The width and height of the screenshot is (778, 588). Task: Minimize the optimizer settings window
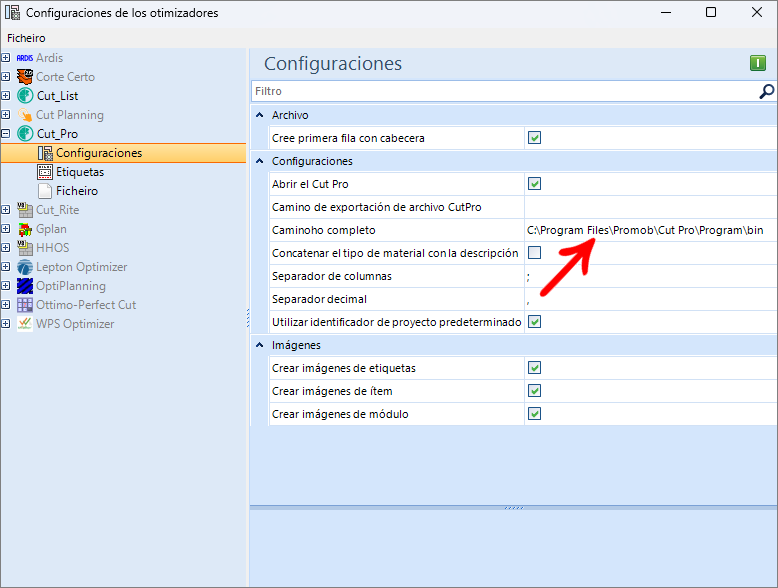point(666,12)
